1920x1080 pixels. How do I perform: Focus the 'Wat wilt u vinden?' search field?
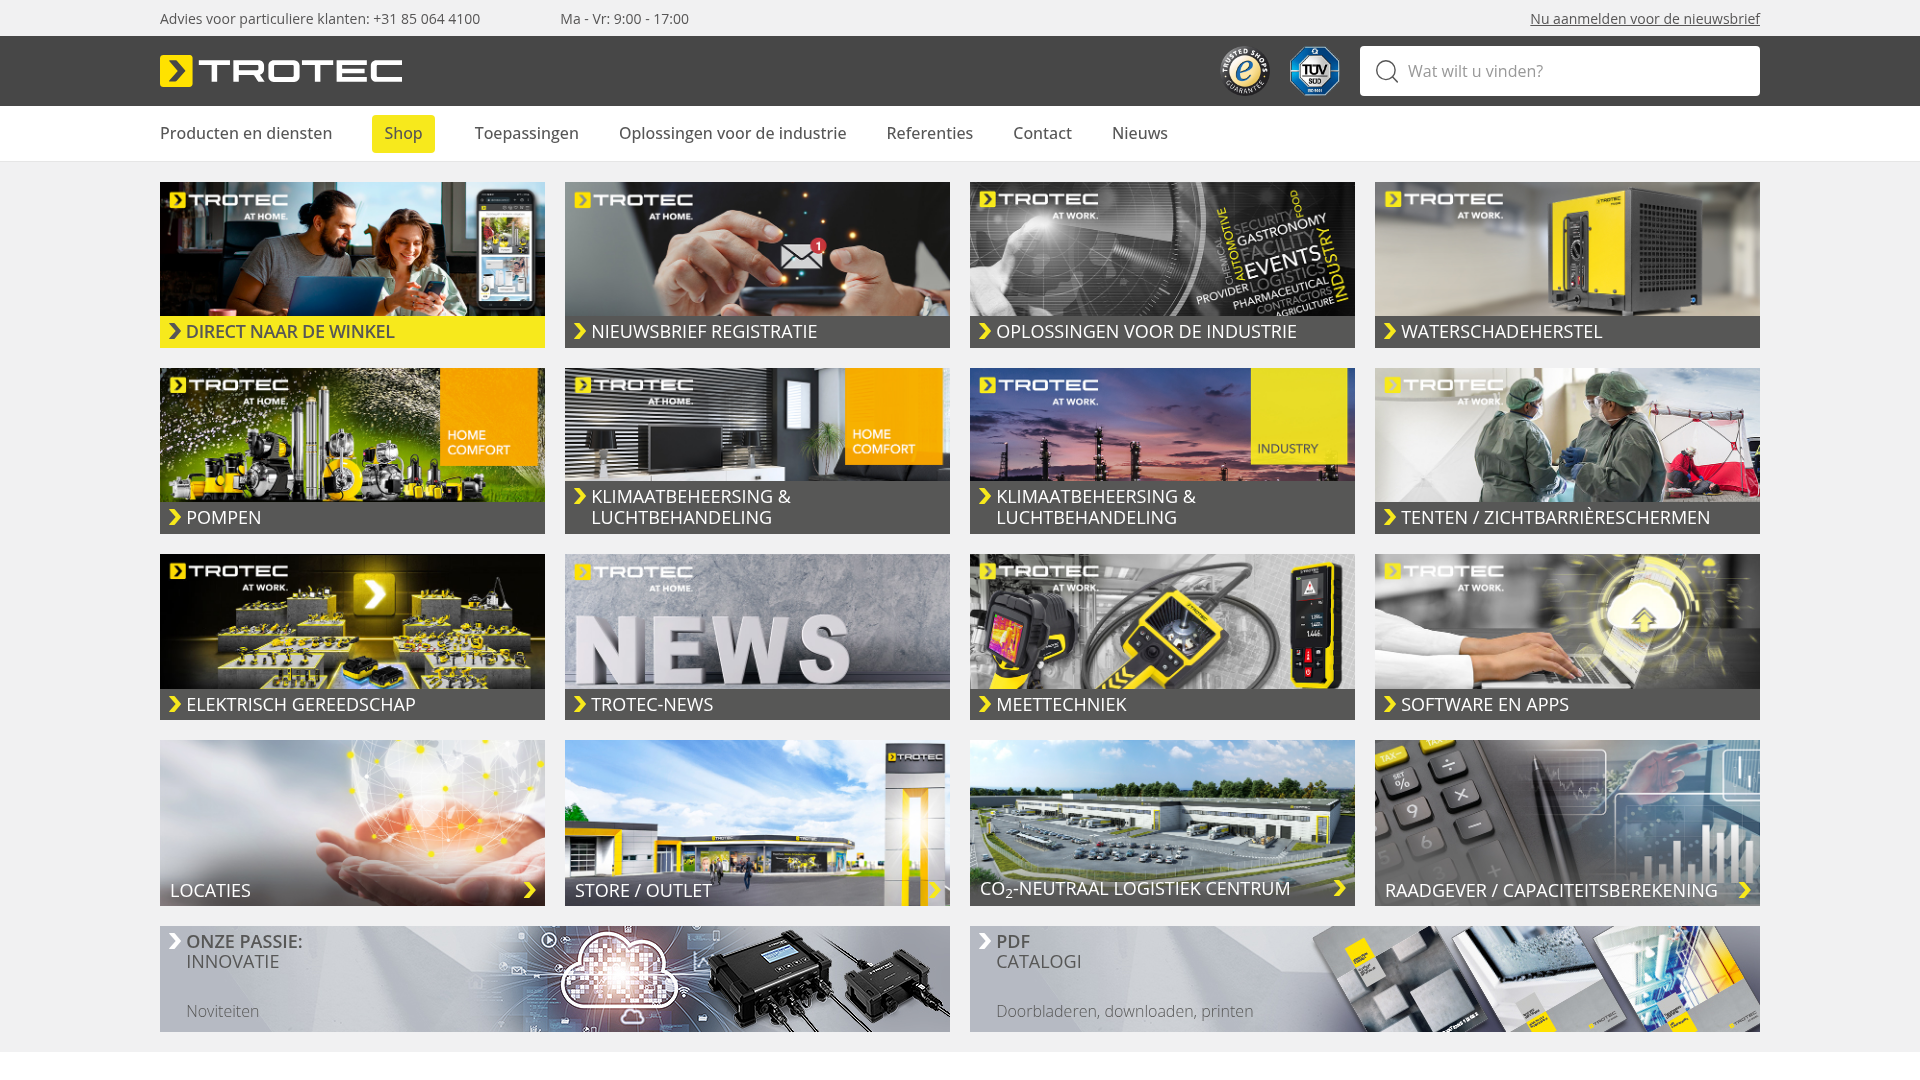coord(1560,71)
